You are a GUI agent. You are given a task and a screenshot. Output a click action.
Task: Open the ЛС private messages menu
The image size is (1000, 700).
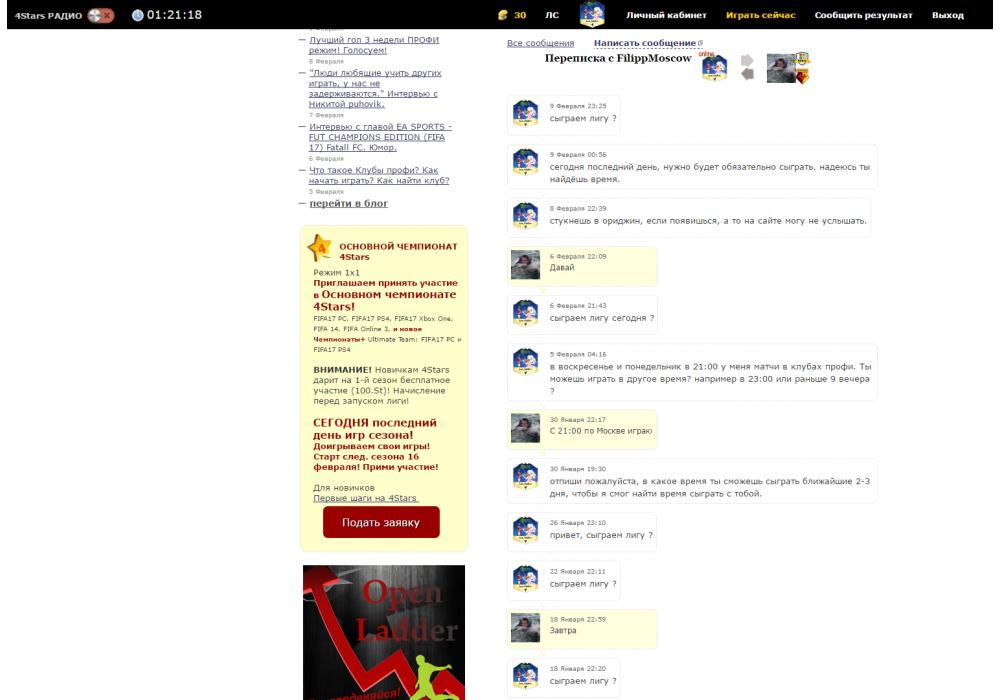click(x=552, y=15)
